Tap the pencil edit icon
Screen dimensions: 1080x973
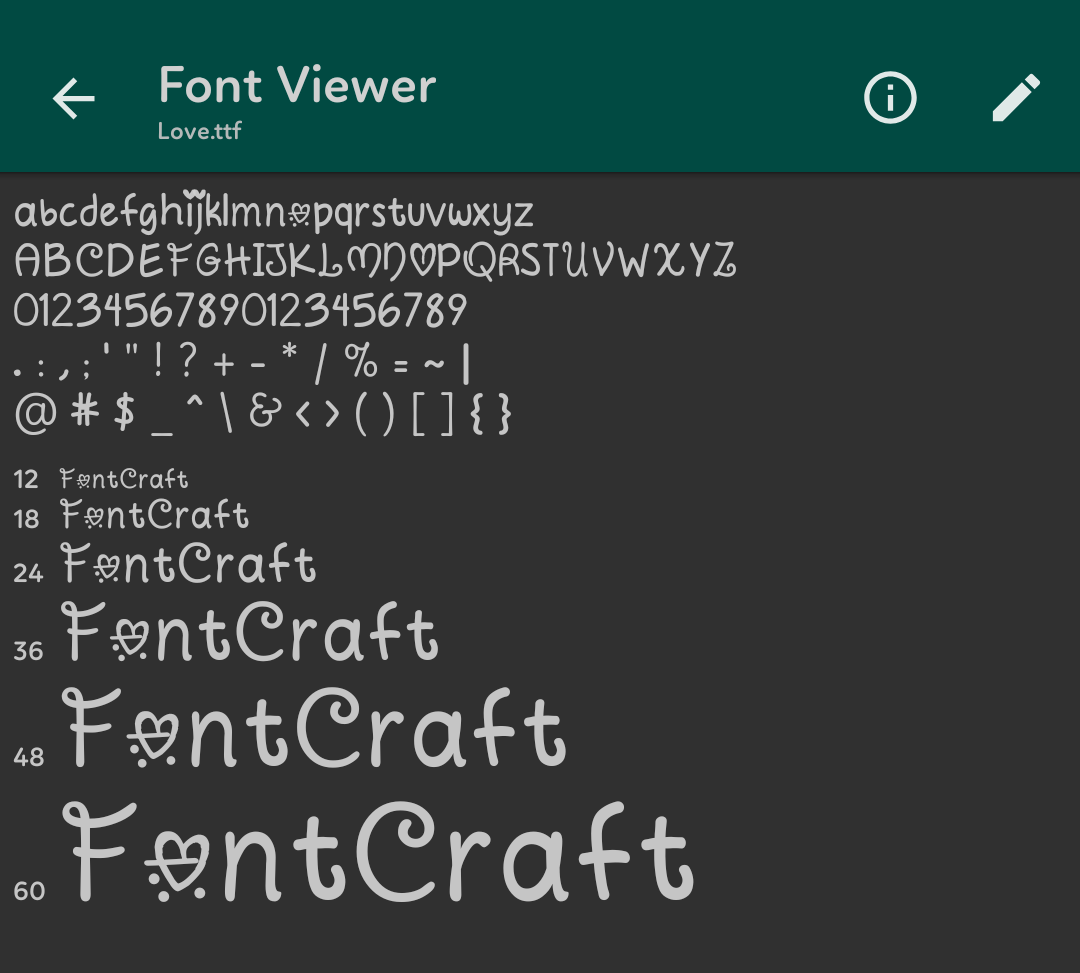point(1016,98)
